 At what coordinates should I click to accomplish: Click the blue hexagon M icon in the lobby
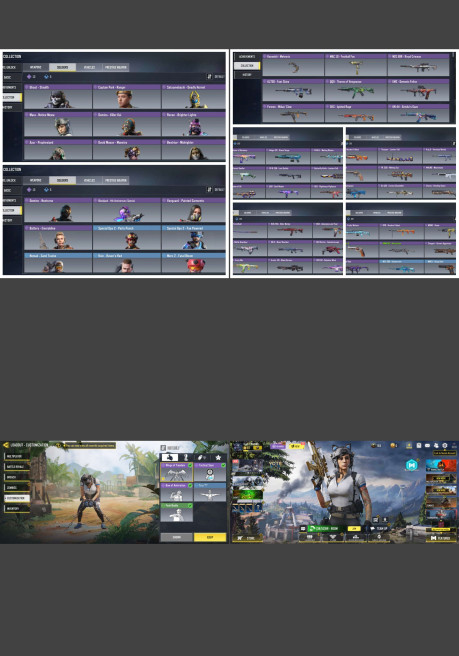[412, 465]
